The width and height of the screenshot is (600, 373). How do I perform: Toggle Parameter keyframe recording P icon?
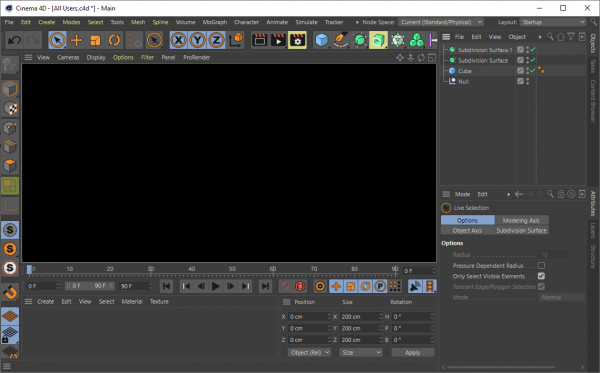pos(380,286)
